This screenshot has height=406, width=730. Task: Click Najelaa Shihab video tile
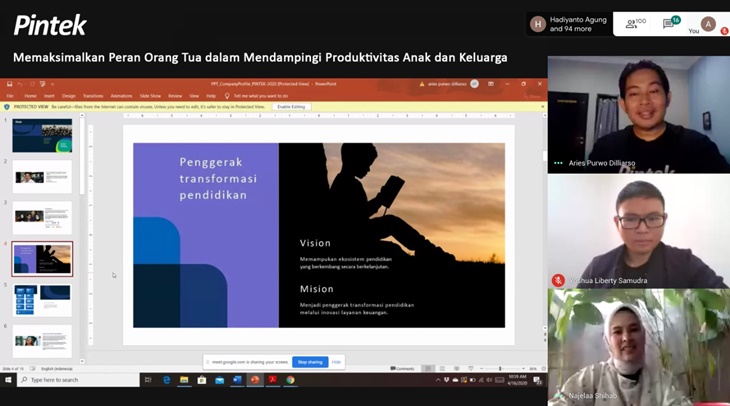639,347
